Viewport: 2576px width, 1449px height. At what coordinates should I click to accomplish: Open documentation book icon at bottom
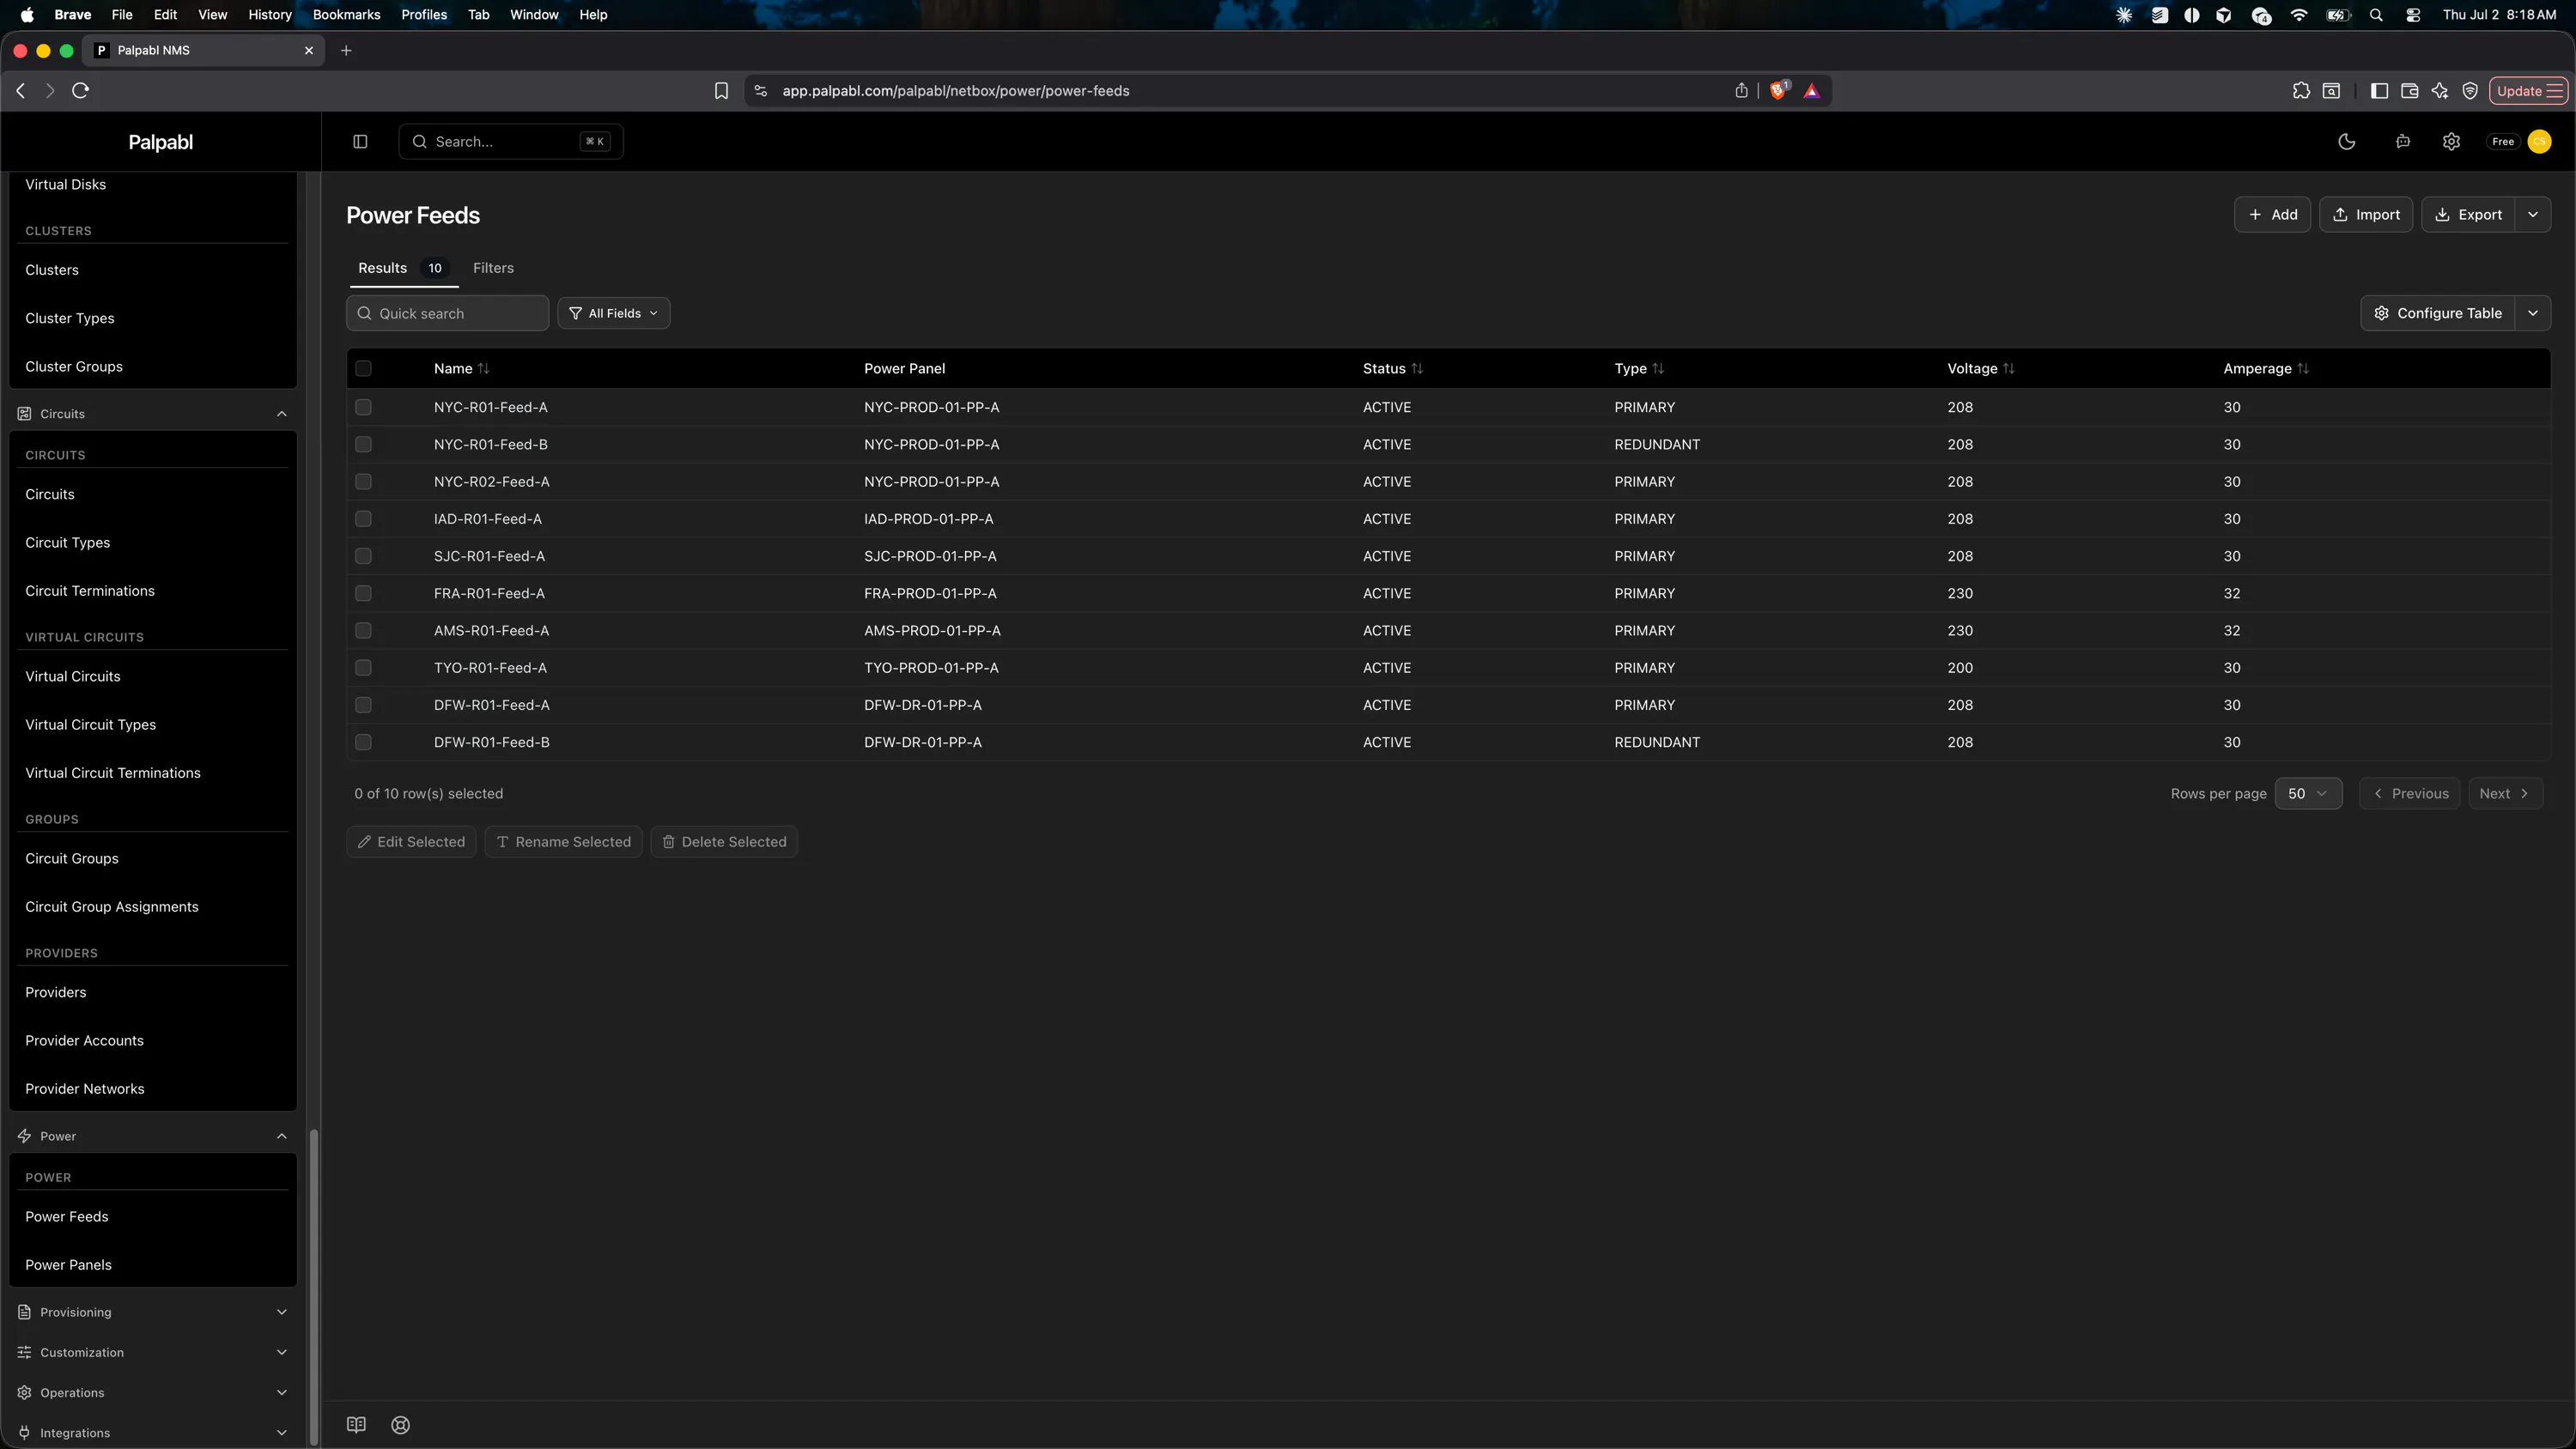coord(356,1425)
